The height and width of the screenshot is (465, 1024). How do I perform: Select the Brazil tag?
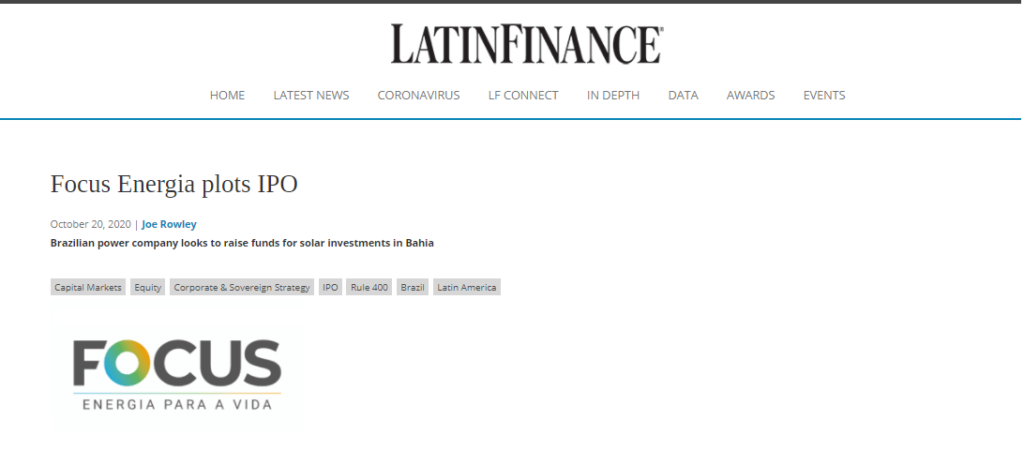pyautogui.click(x=413, y=287)
